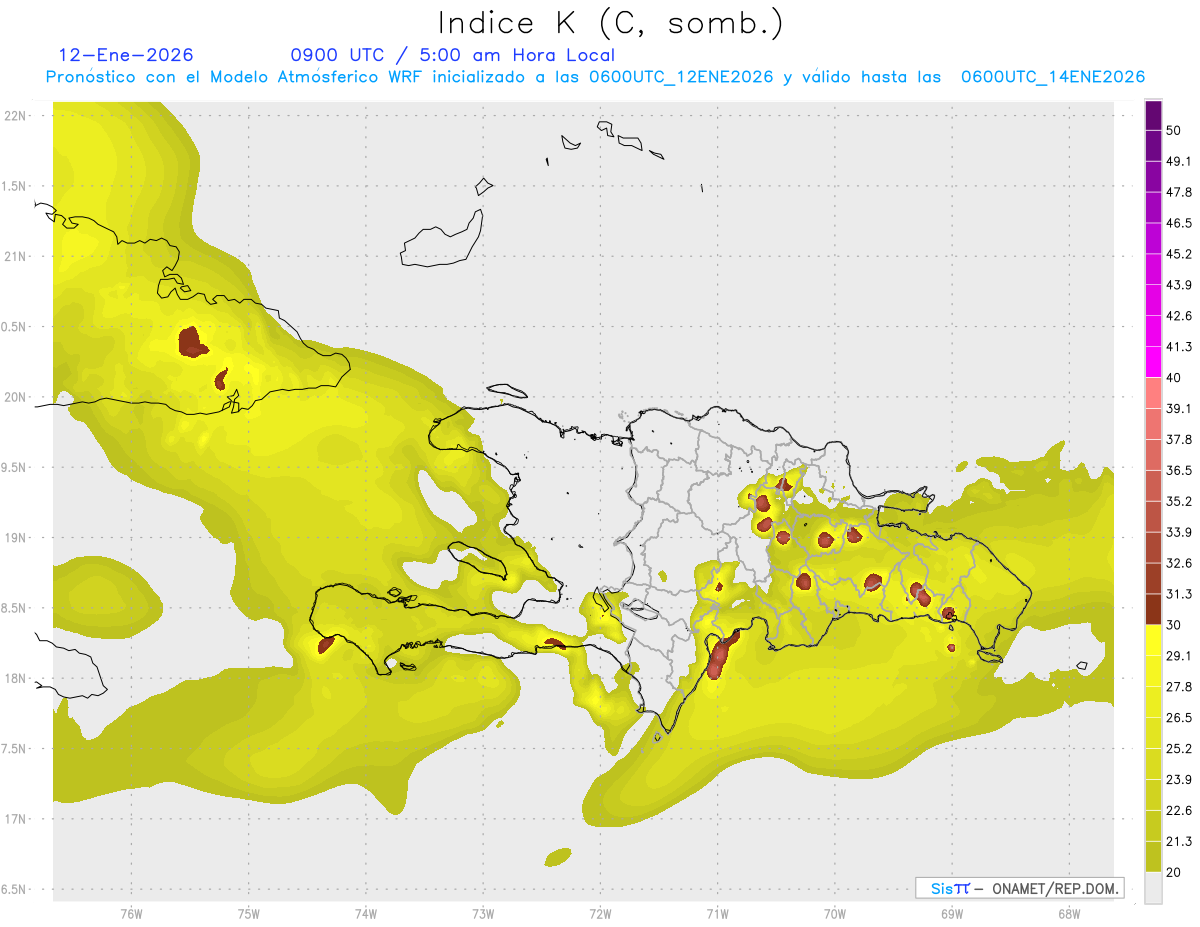Click the '72W' longitude axis label
This screenshot has width=1200, height=927.
point(600,914)
